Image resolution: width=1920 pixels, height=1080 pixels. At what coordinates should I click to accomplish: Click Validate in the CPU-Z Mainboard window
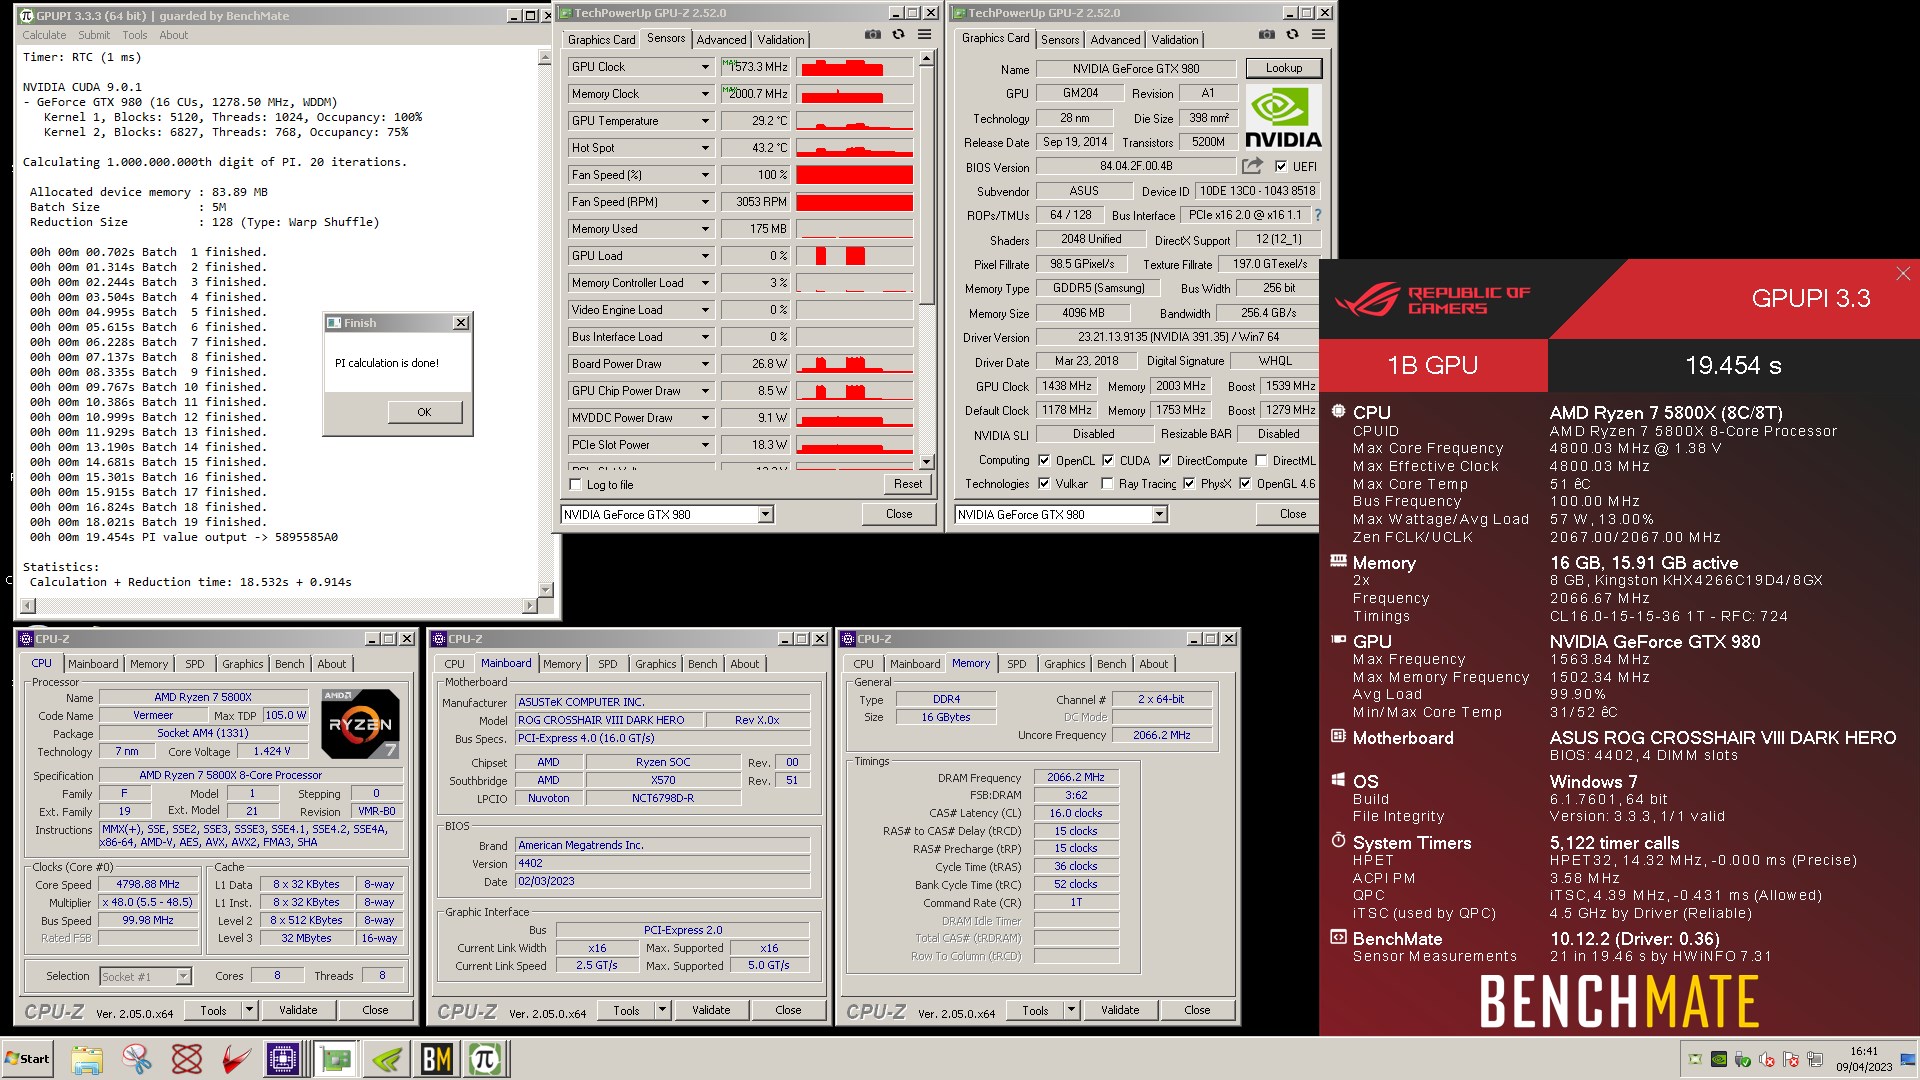tap(711, 1010)
